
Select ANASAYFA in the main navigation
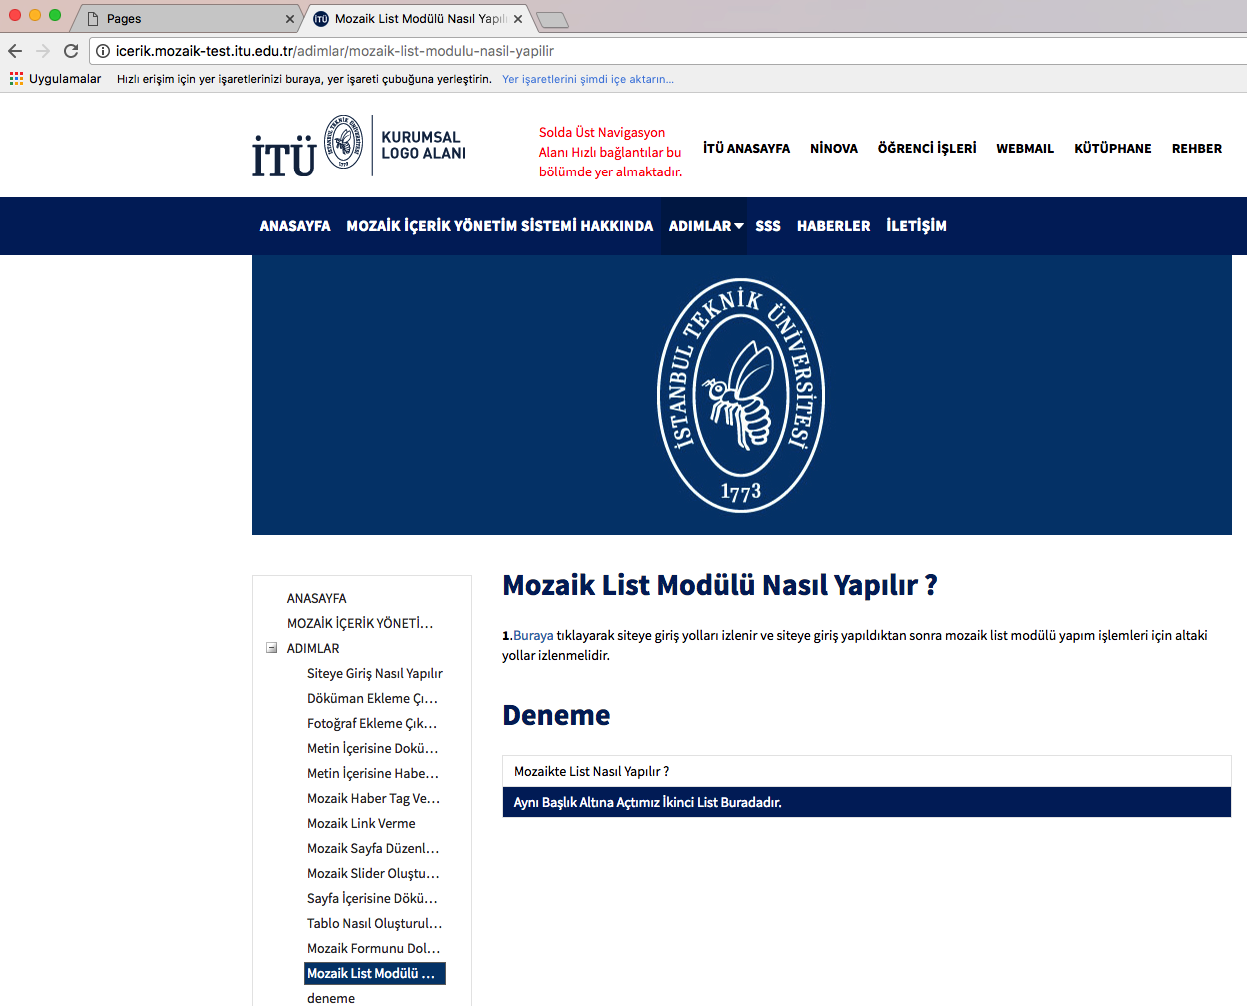click(295, 226)
